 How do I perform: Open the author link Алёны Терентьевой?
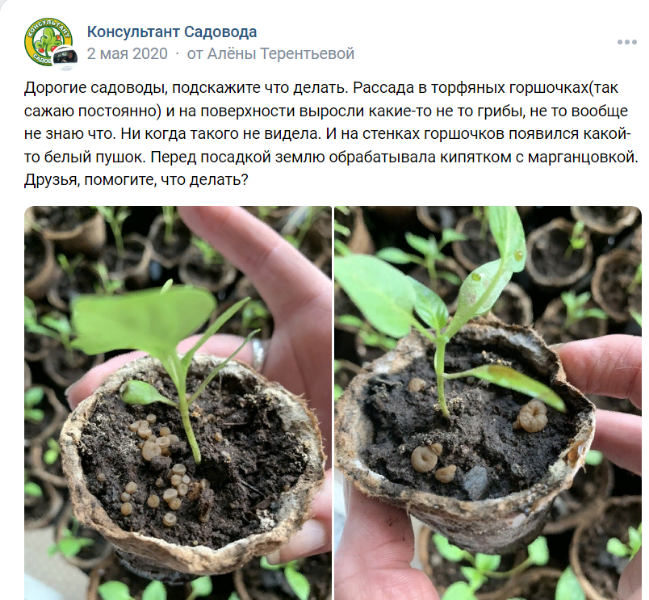tap(281, 54)
